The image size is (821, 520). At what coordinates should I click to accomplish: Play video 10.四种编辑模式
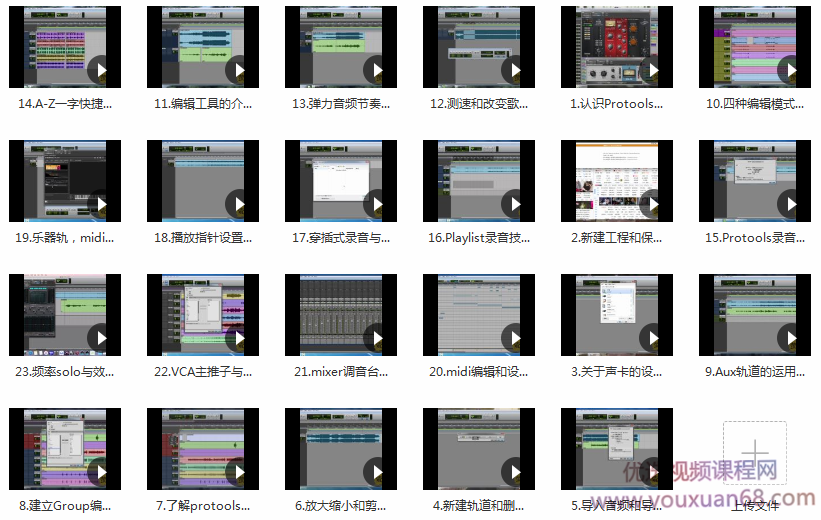tap(789, 69)
